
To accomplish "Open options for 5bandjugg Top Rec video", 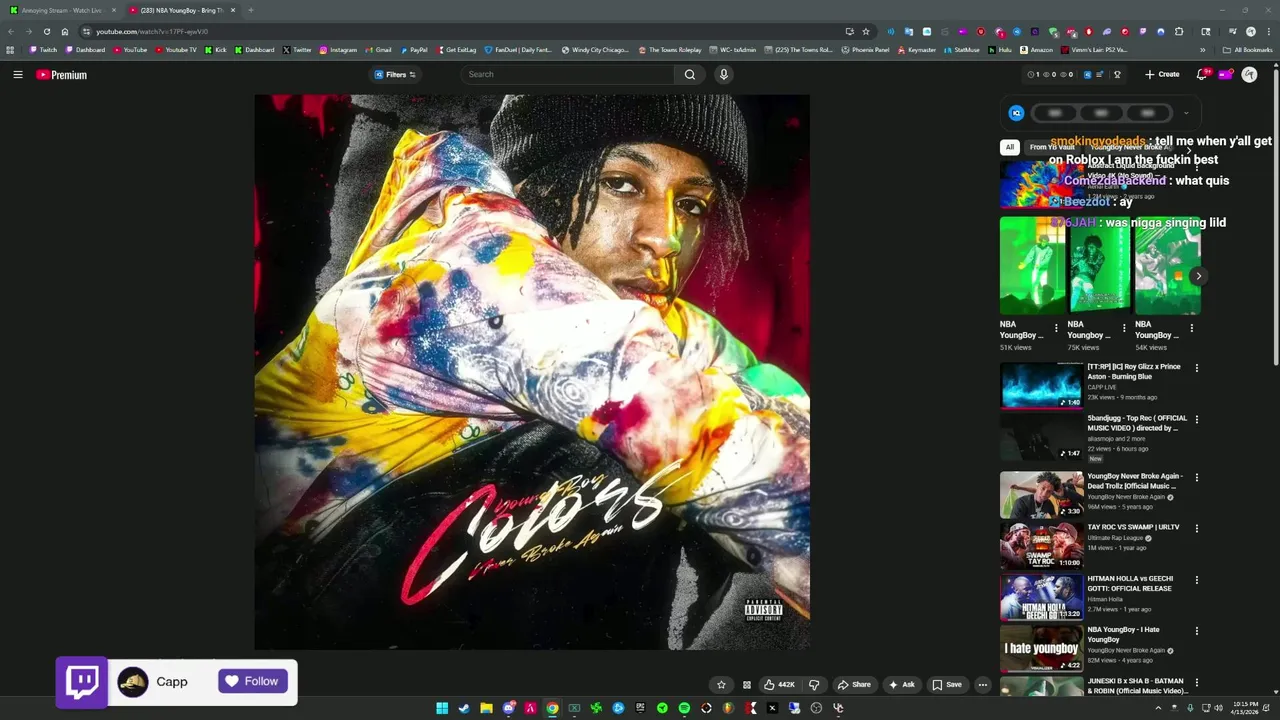I will (x=1196, y=419).
